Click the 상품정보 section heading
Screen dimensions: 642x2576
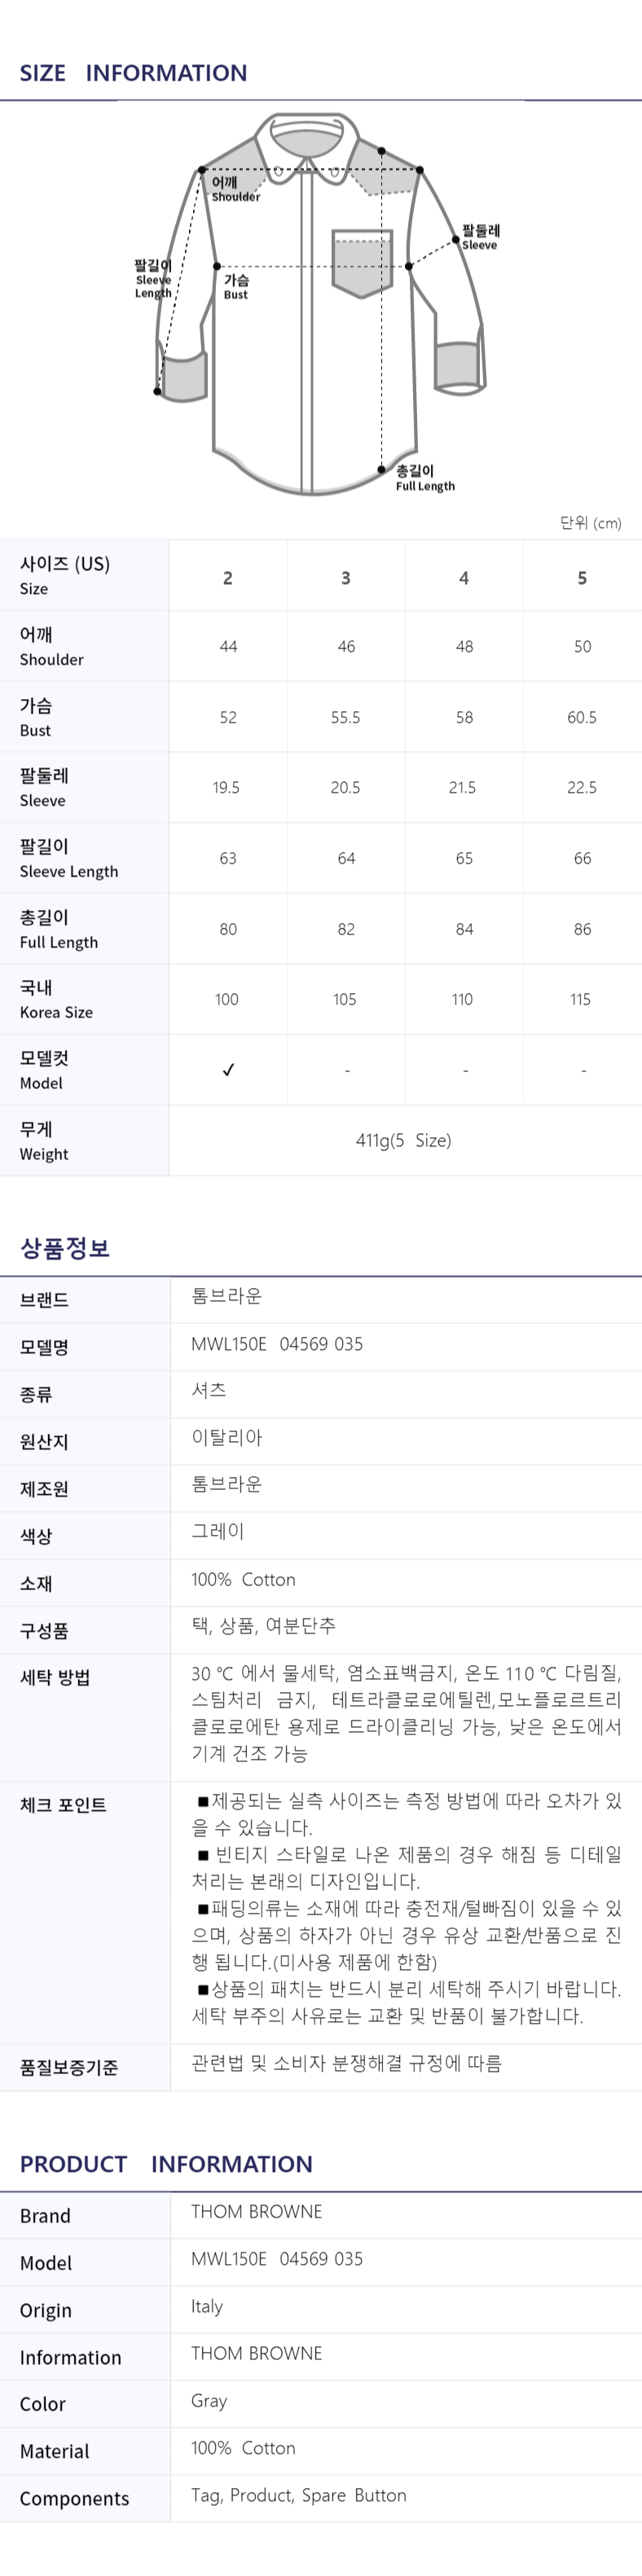[x=65, y=1247]
